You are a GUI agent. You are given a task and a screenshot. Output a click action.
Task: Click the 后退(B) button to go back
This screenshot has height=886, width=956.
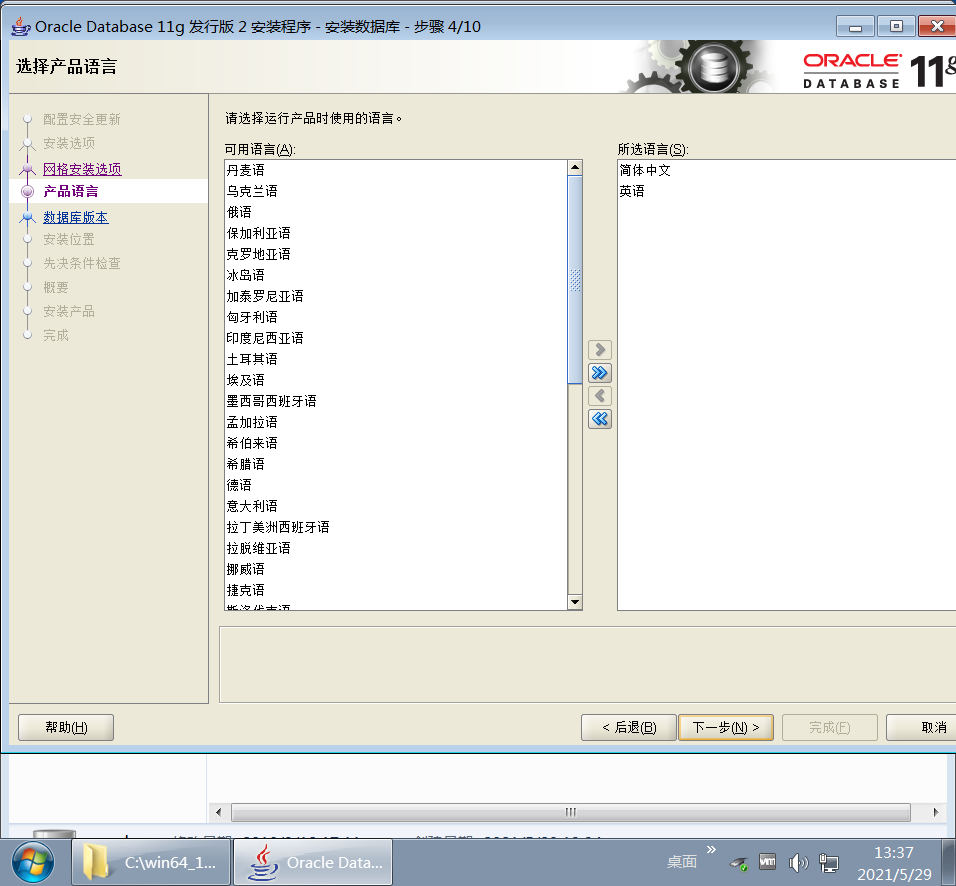tap(628, 727)
